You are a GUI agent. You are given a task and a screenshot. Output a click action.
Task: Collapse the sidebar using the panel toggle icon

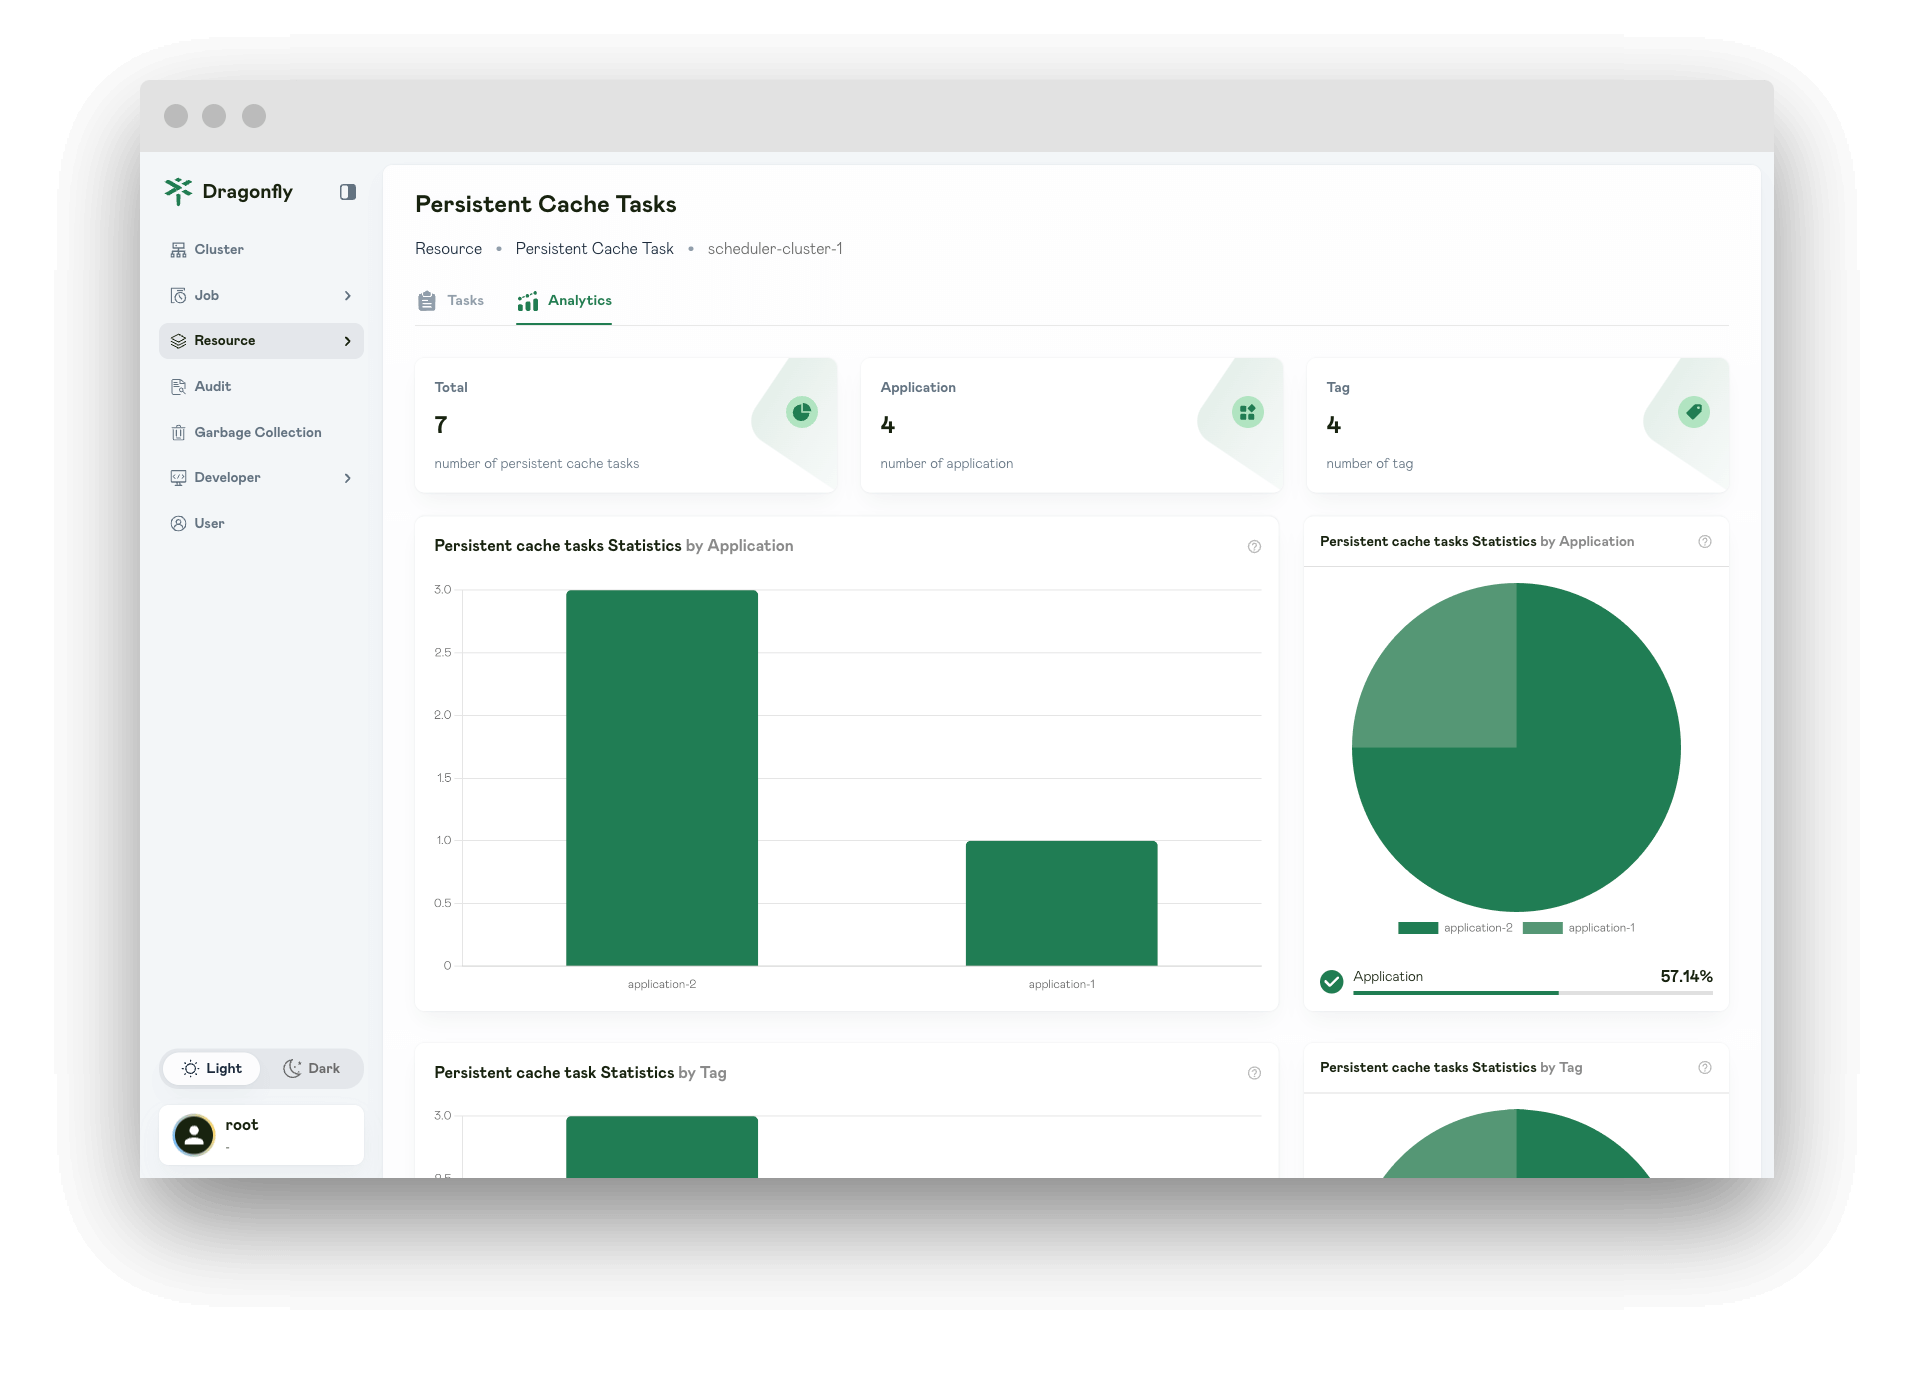click(x=347, y=192)
